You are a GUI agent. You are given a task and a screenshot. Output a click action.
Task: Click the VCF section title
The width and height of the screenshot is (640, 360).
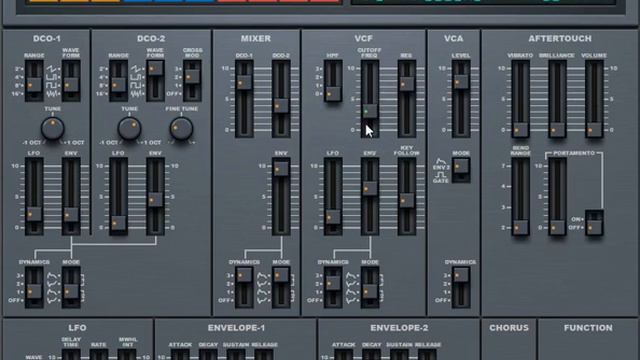click(363, 38)
